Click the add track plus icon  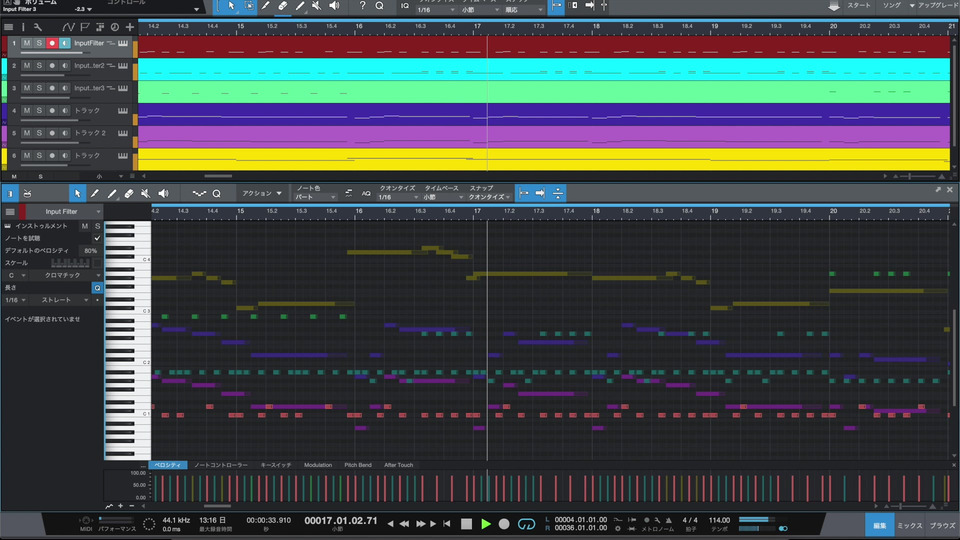click(130, 27)
